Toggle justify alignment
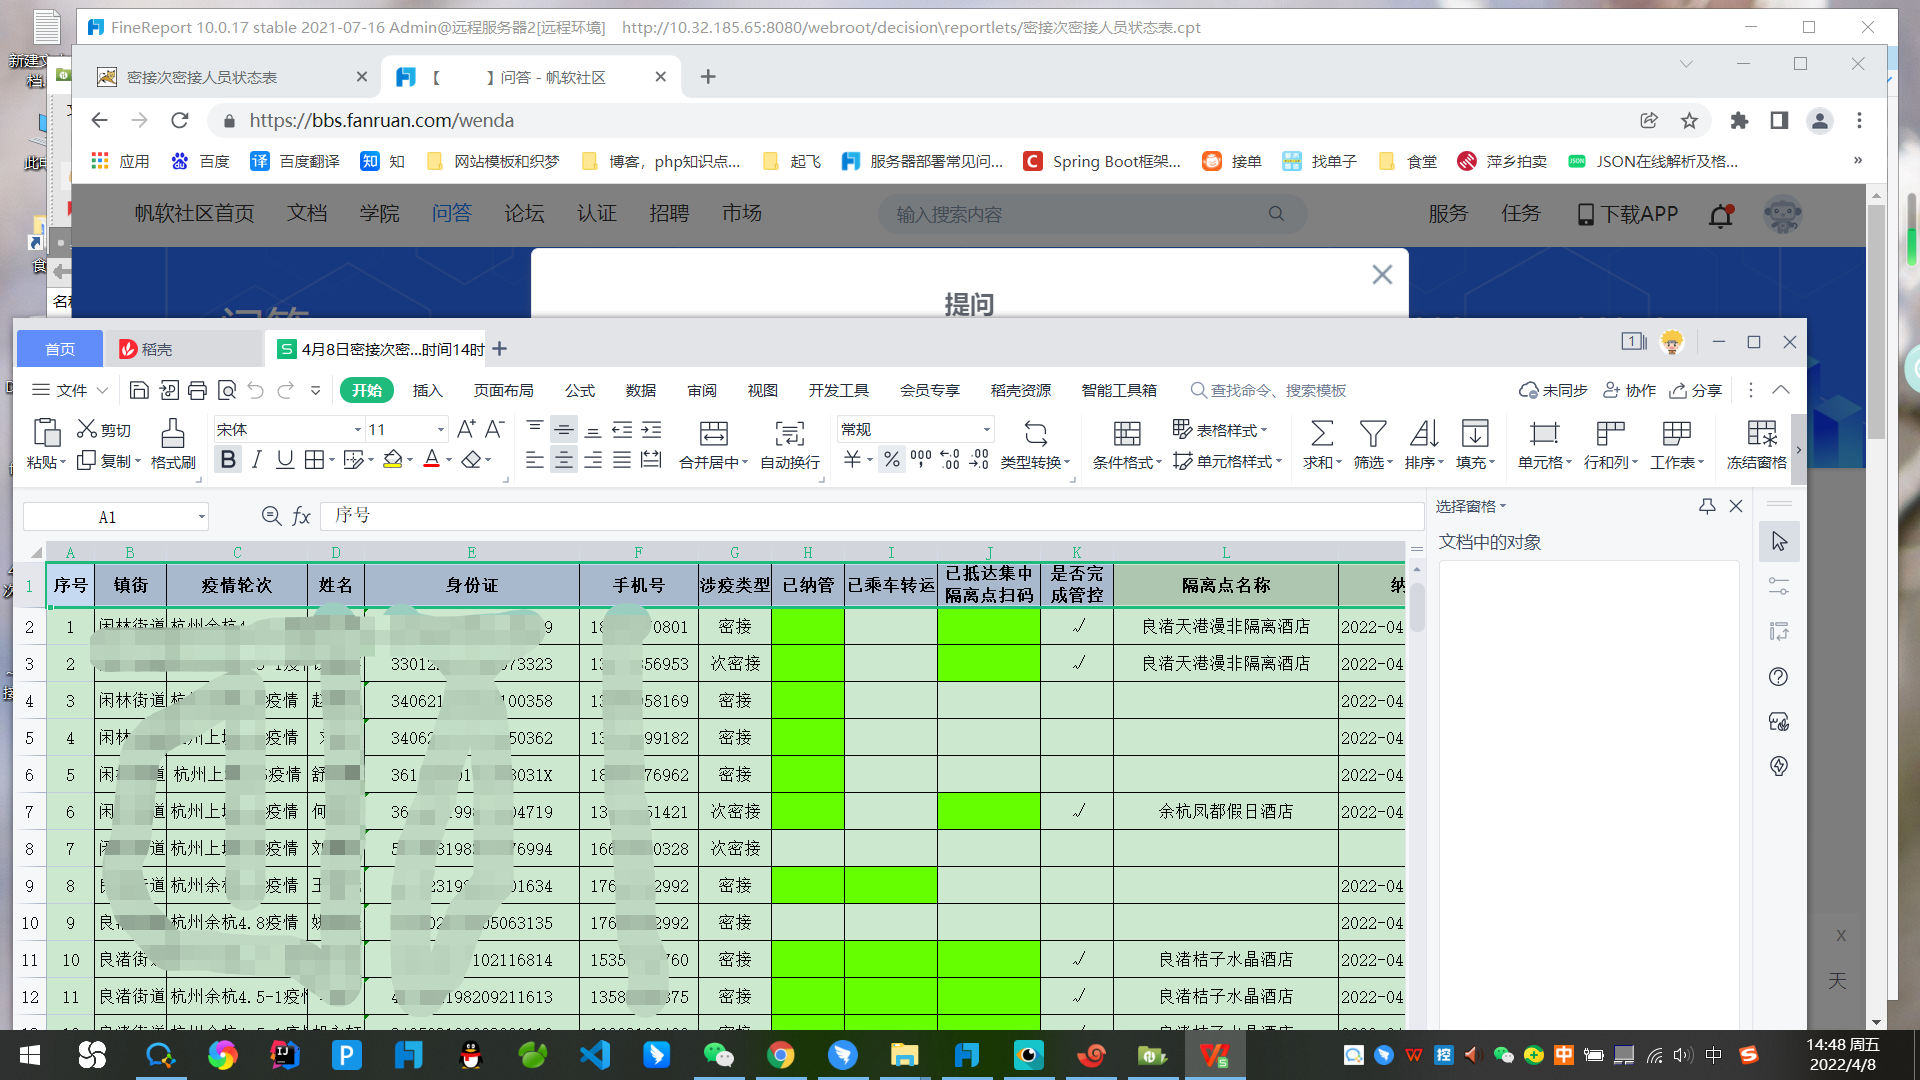The width and height of the screenshot is (1920, 1080). click(x=622, y=459)
